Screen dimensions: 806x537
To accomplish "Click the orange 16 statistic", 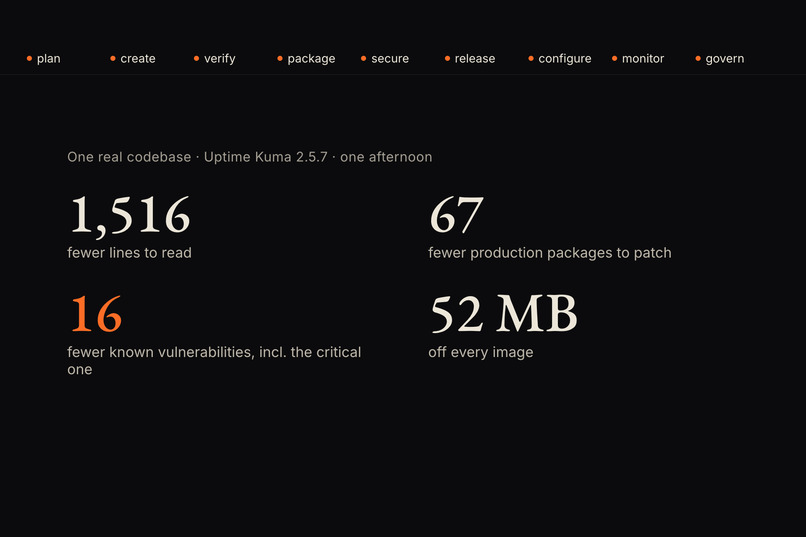I will click(97, 314).
